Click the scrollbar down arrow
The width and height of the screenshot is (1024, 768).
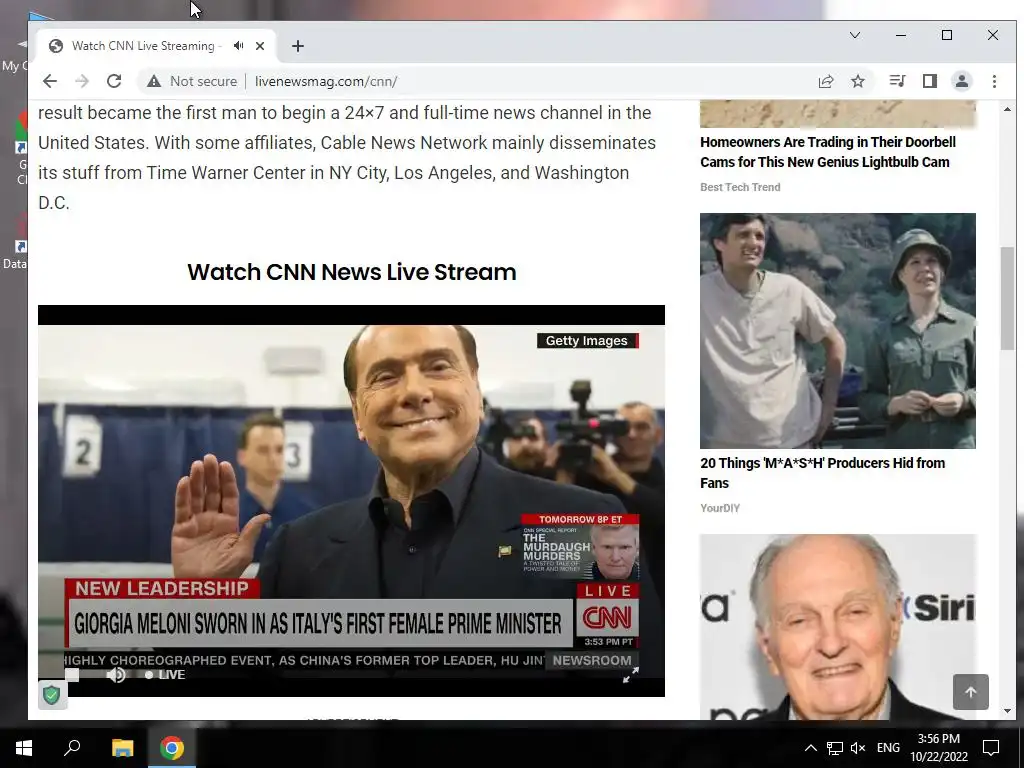pos(1007,711)
